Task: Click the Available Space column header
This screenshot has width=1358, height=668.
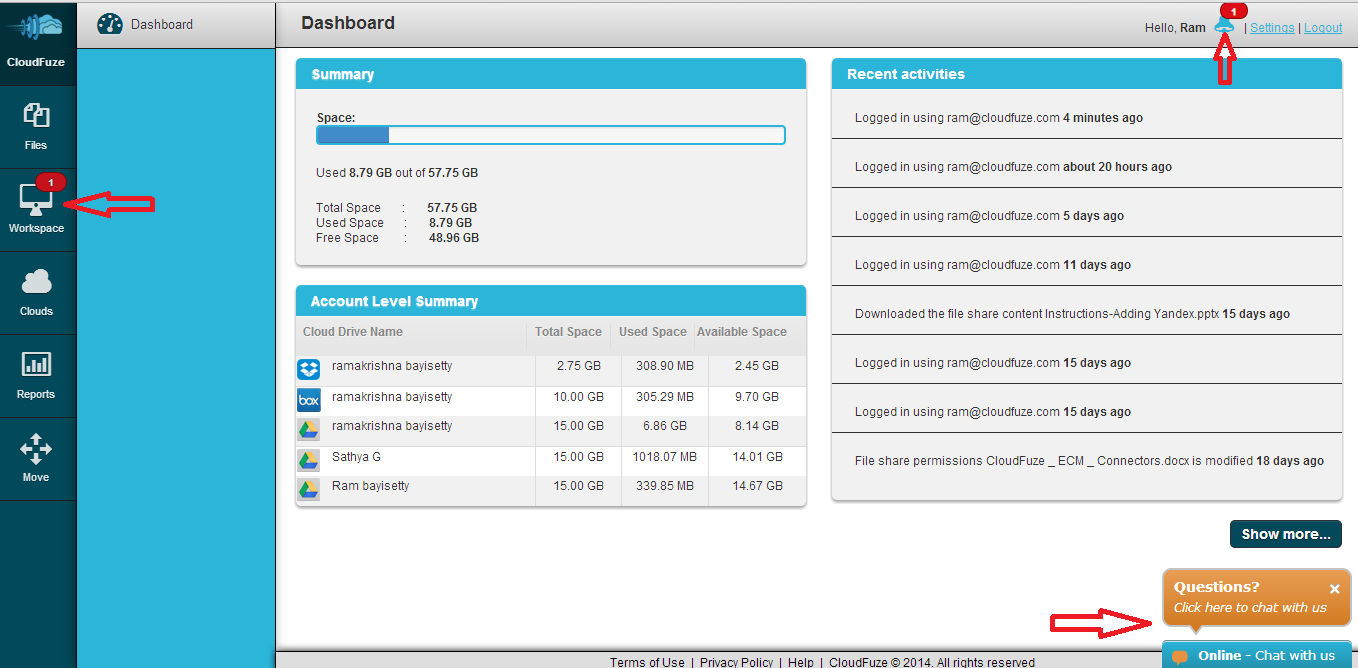Action: [x=742, y=332]
